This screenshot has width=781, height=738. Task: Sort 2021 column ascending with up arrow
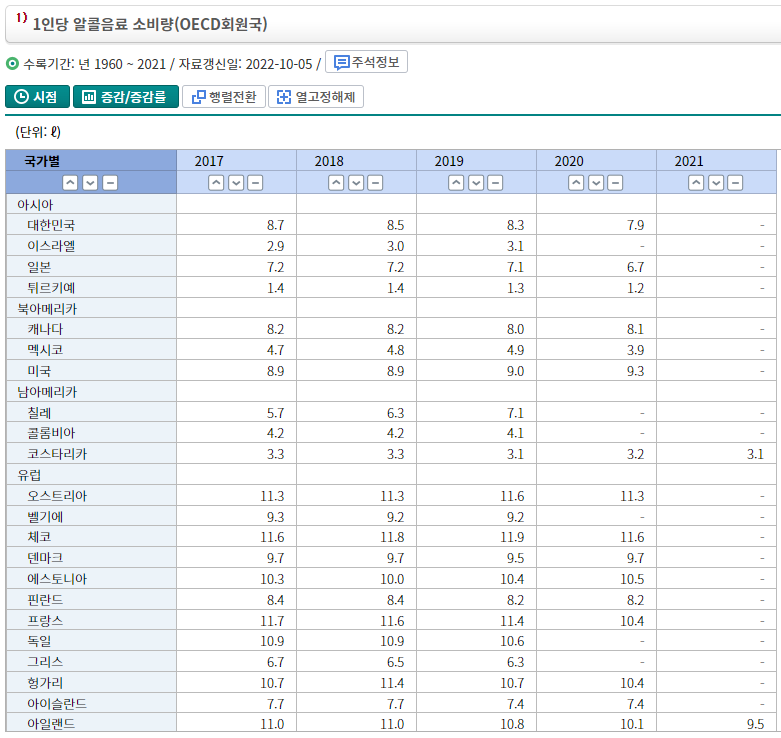click(x=696, y=183)
